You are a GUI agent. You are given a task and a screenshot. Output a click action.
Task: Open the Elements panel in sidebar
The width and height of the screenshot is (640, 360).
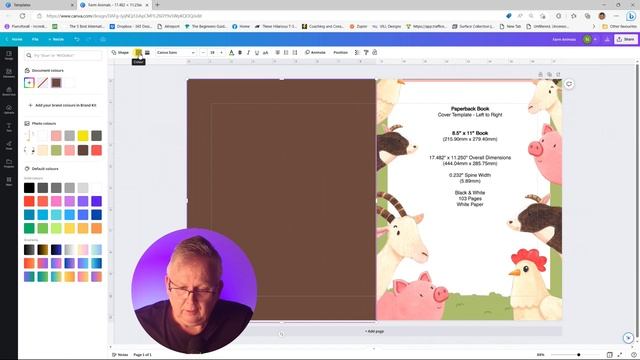pyautogui.click(x=9, y=73)
